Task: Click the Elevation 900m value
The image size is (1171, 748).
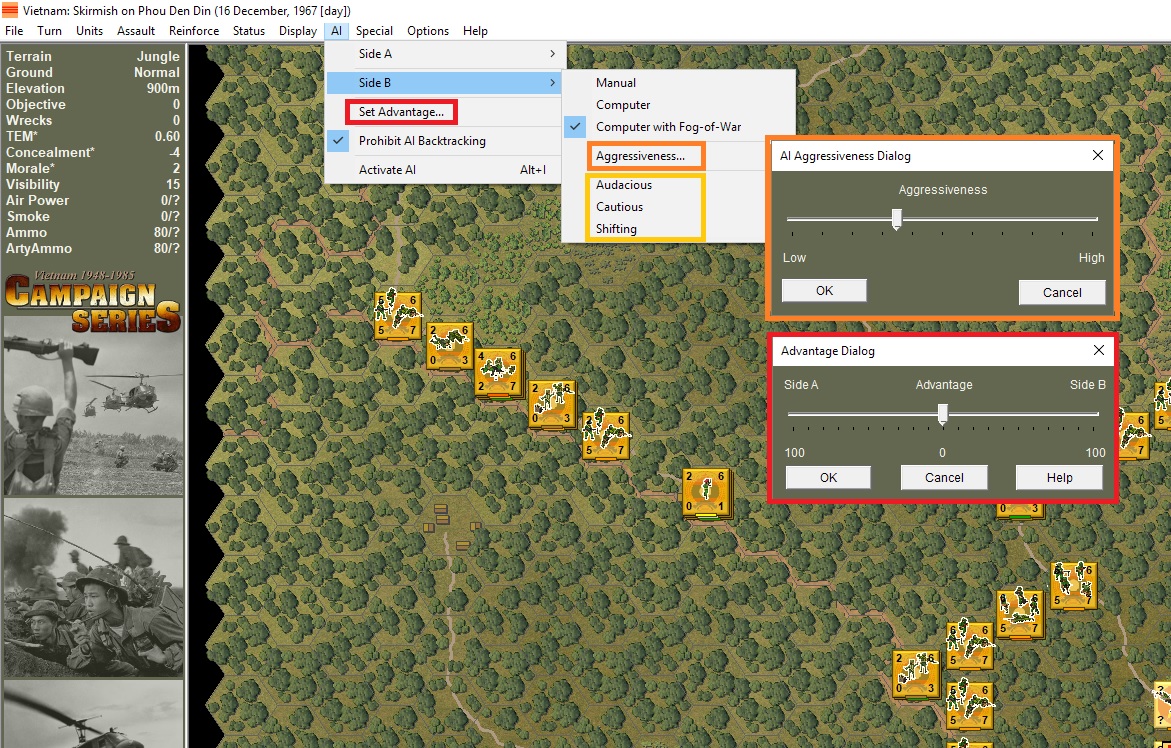Action: [x=163, y=88]
